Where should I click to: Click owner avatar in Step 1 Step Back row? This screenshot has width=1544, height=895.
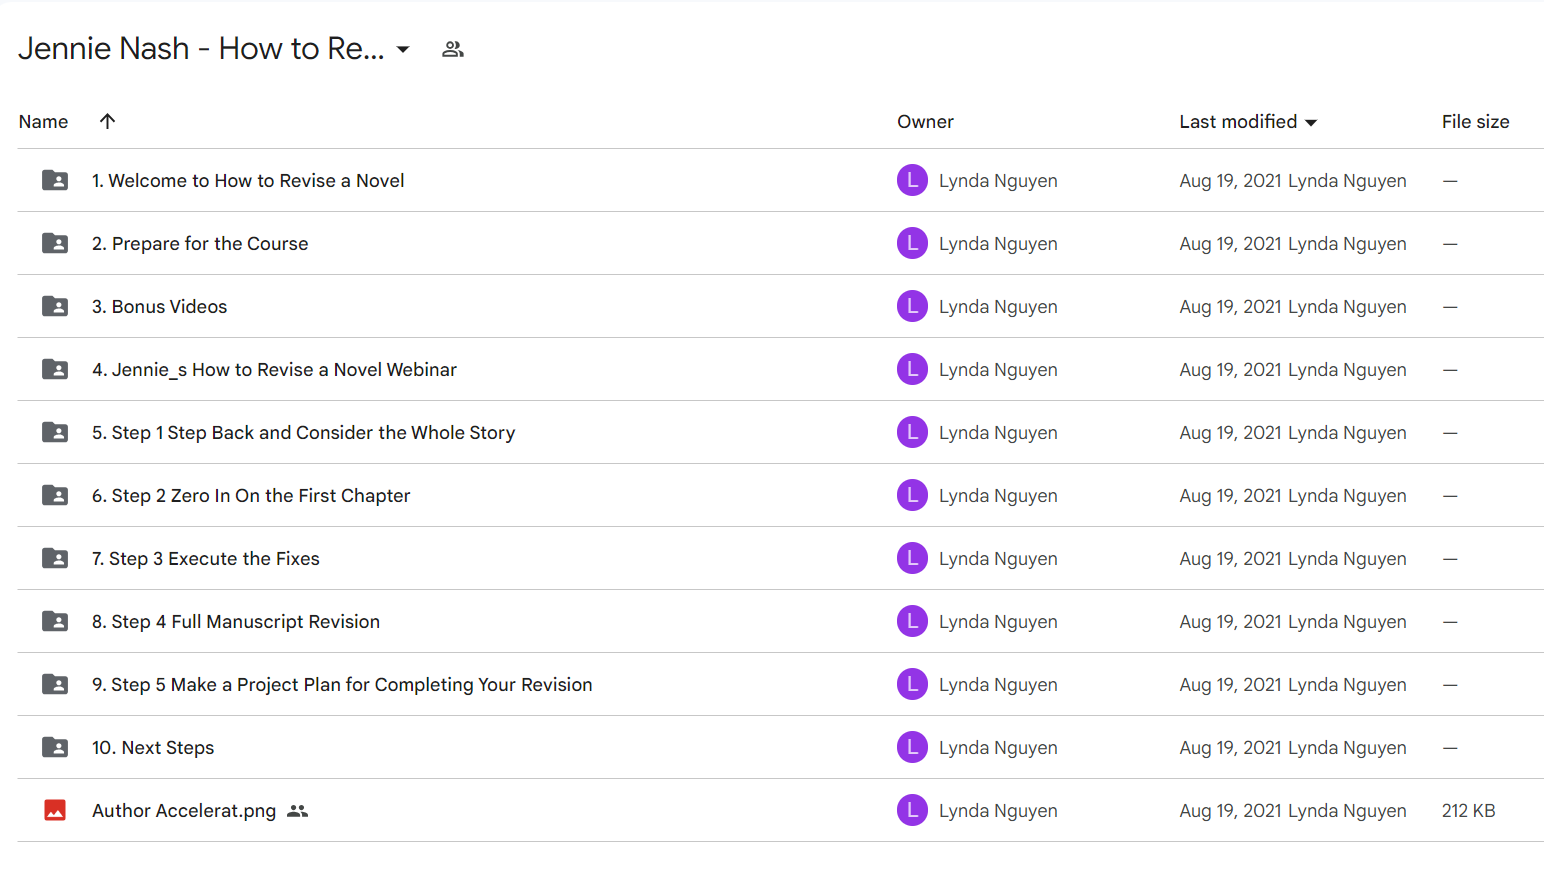tap(912, 432)
